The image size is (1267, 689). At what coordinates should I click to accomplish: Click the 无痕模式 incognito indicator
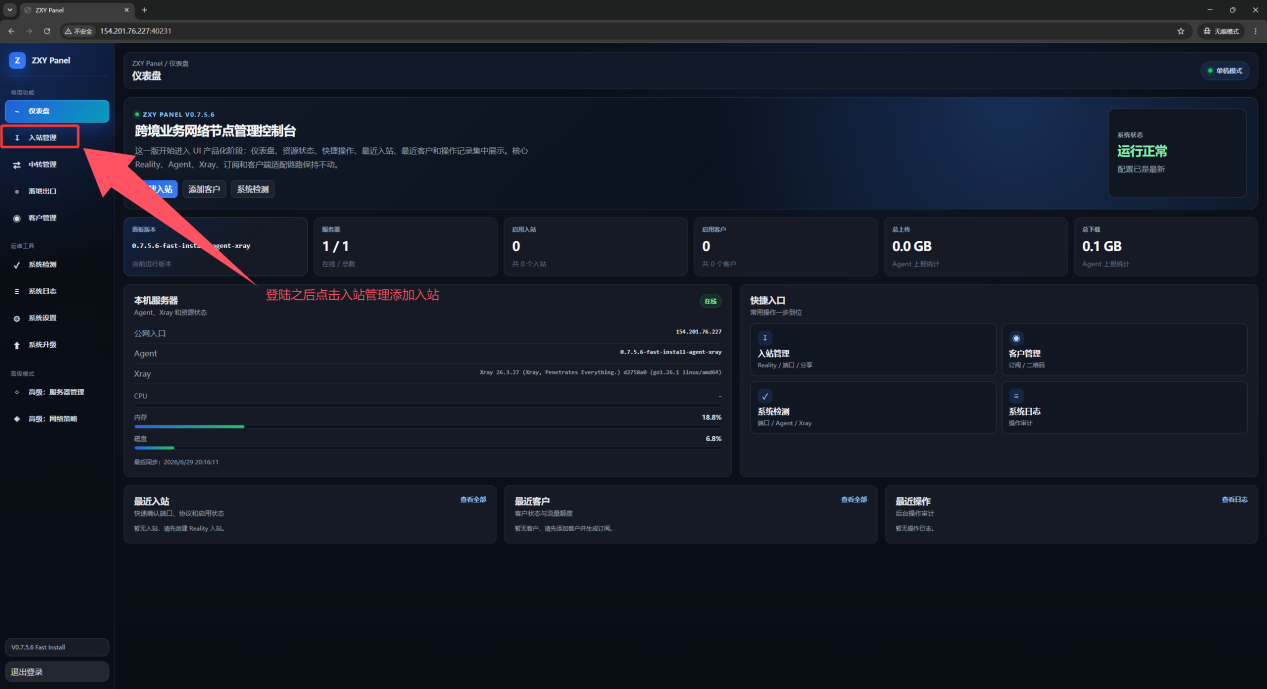pyautogui.click(x=1221, y=31)
